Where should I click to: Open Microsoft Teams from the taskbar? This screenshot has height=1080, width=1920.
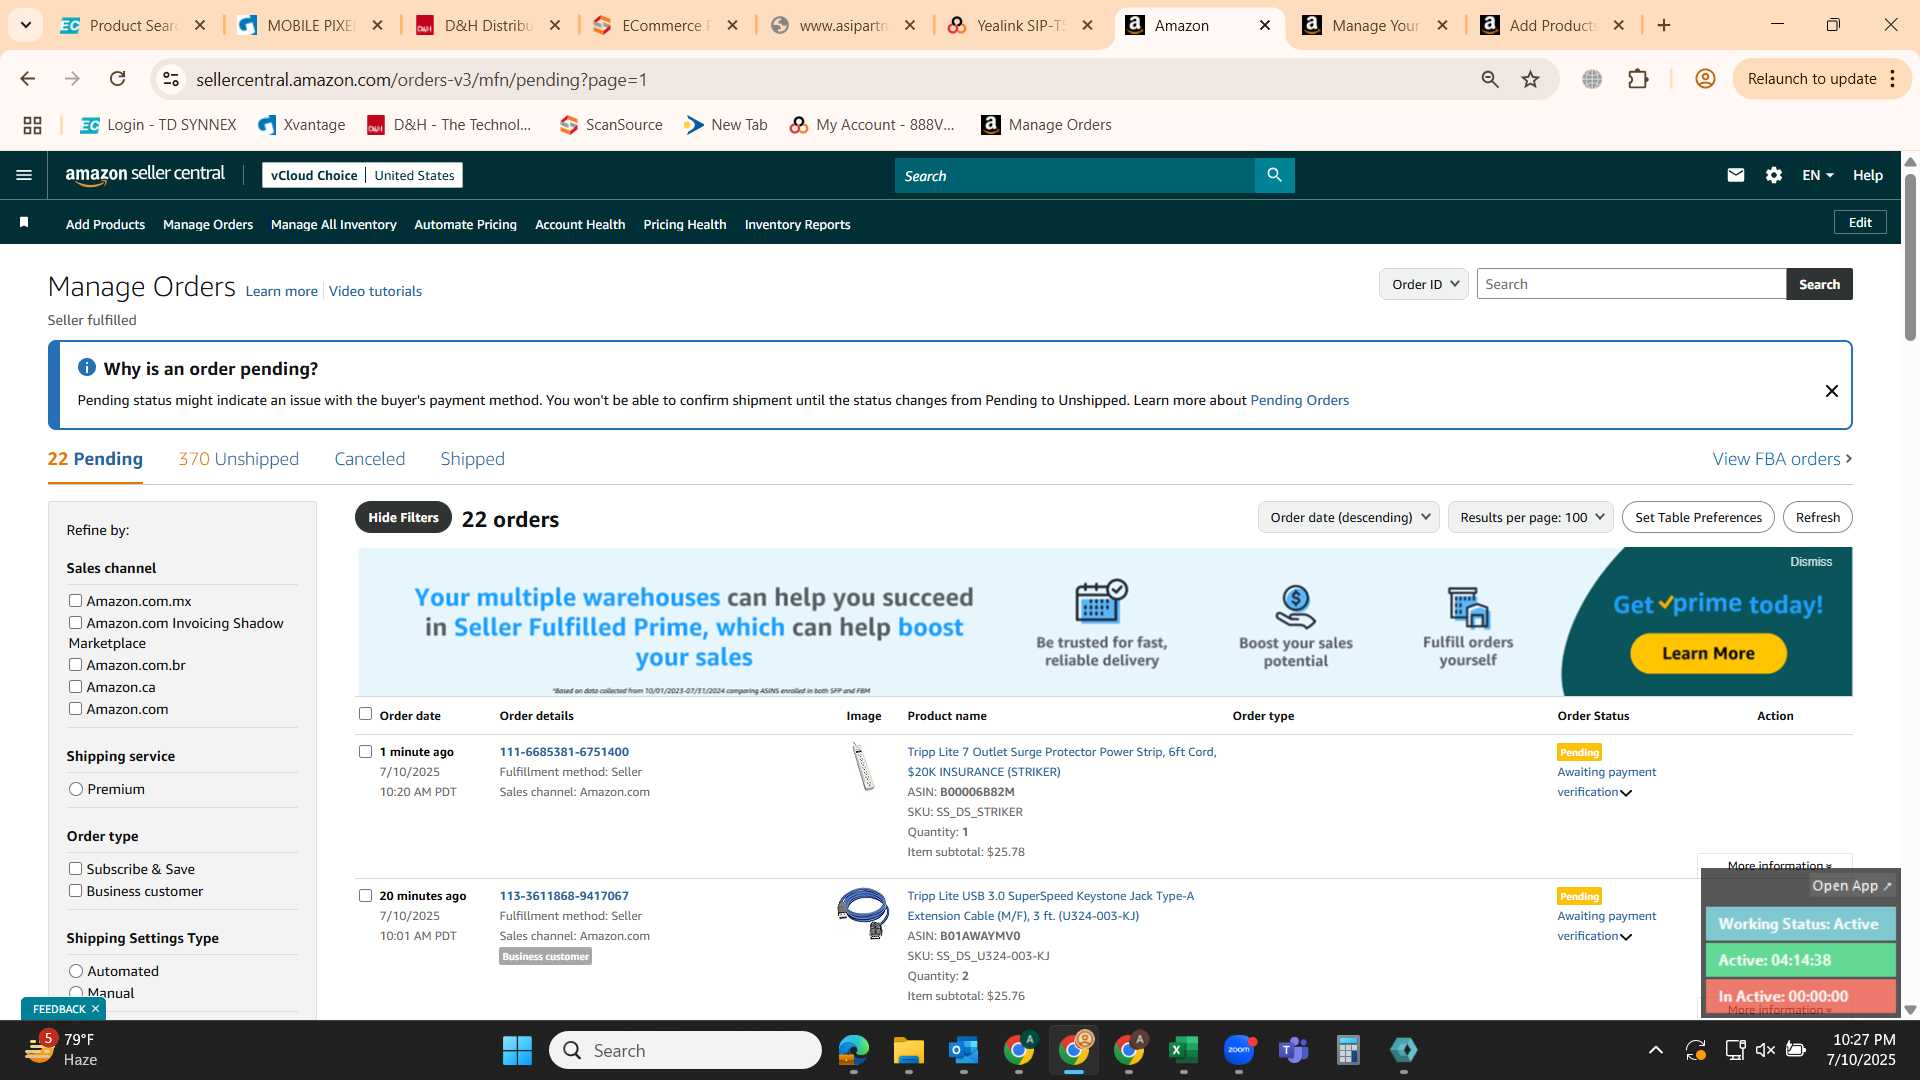tap(1294, 1050)
